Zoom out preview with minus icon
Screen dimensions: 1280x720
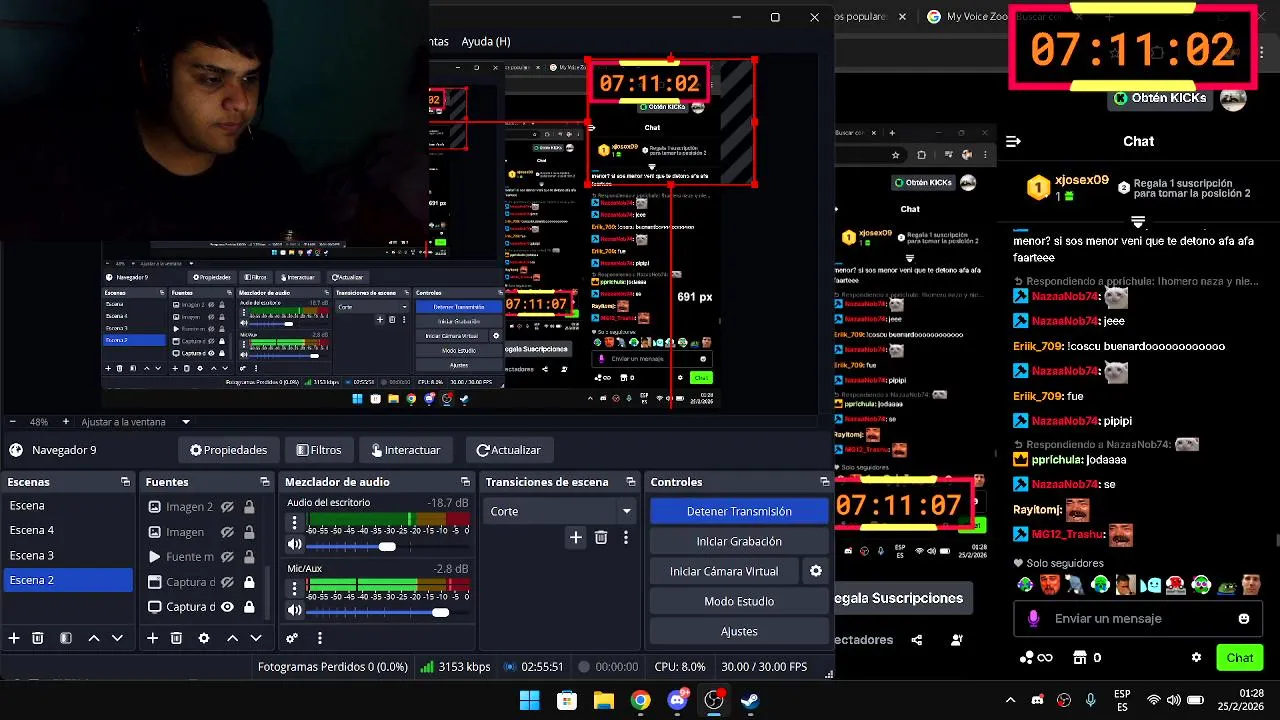click(12, 422)
